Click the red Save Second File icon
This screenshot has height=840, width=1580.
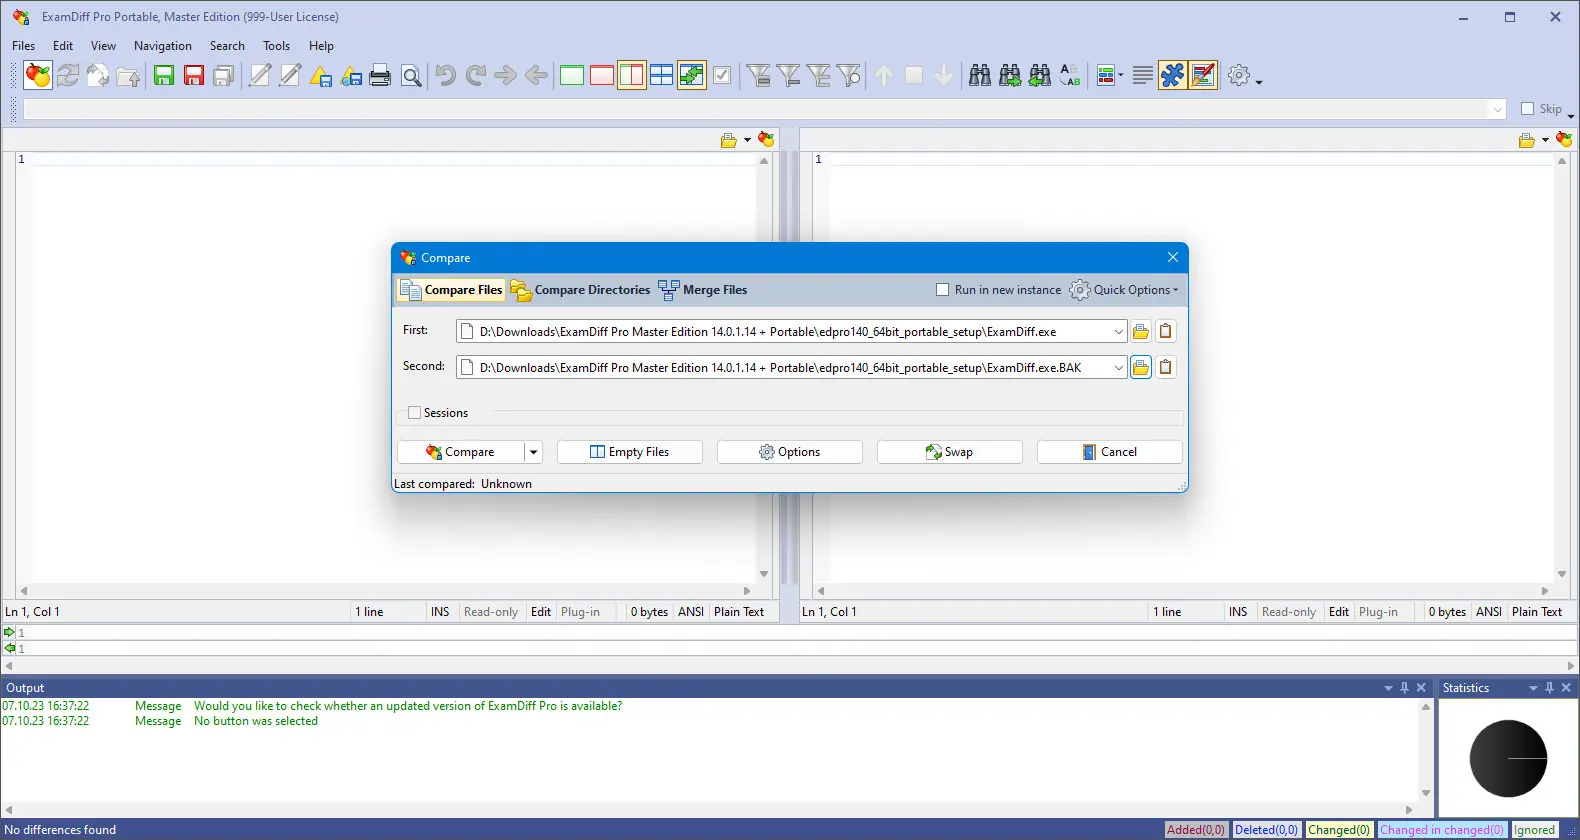tap(194, 75)
